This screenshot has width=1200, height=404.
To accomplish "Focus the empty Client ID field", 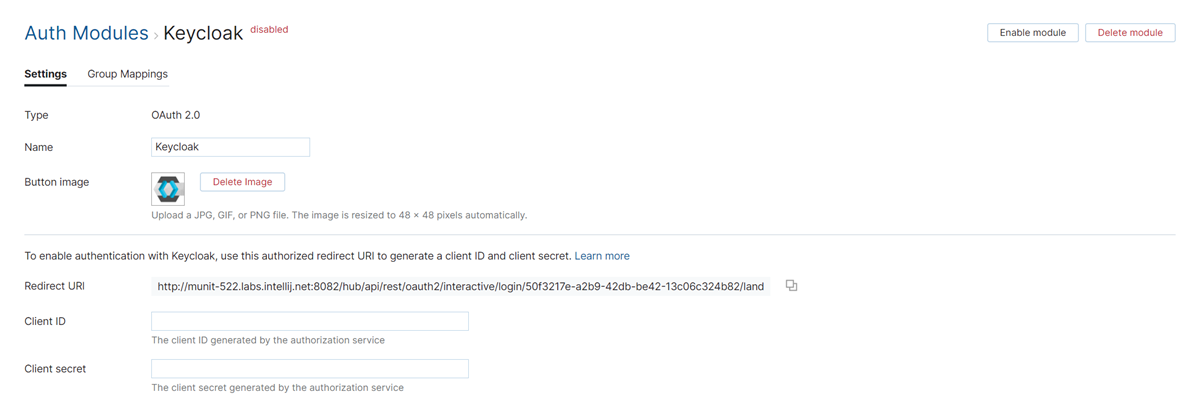I will point(310,321).
